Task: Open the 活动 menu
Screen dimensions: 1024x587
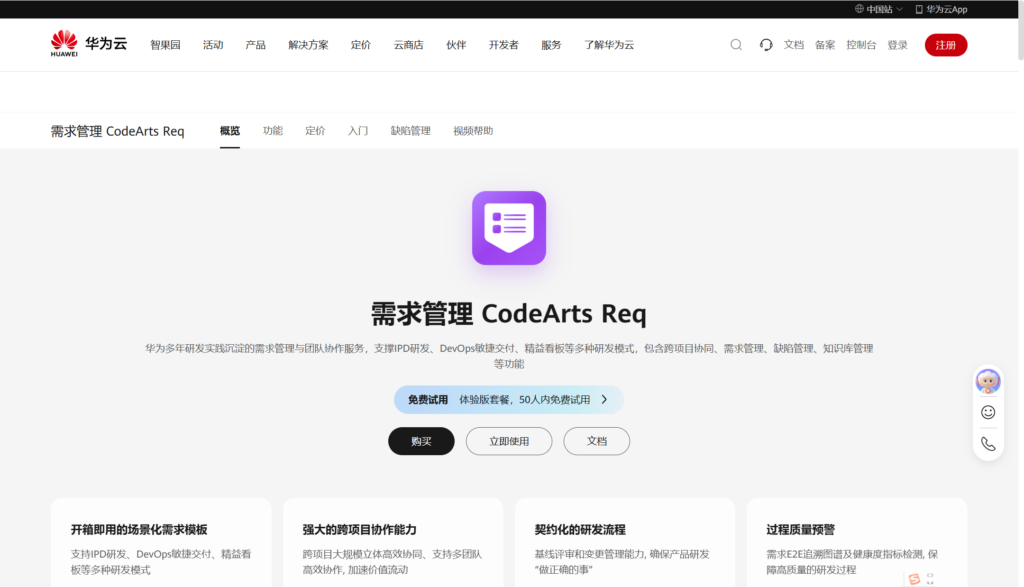Action: pos(213,45)
